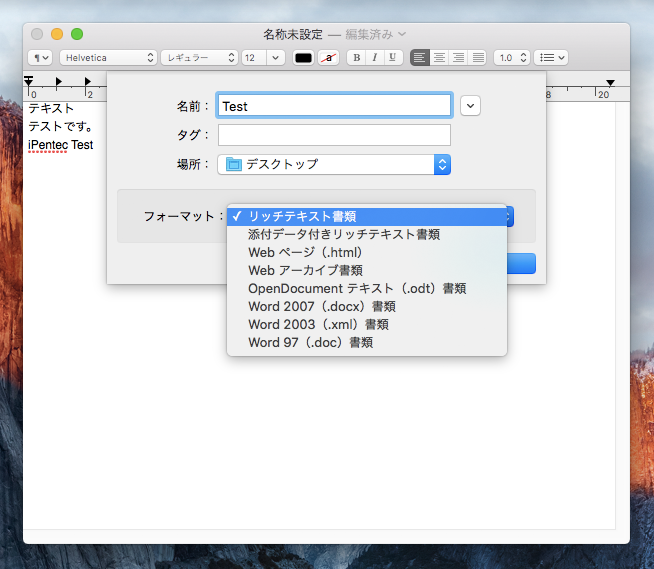Toggle underline formatting
The width and height of the screenshot is (654, 569).
(392, 58)
